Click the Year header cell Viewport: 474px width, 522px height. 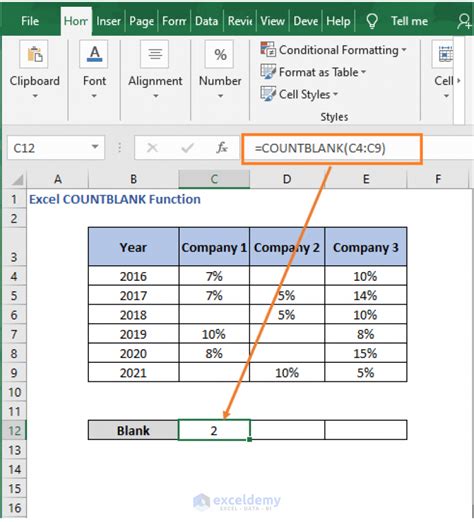coord(133,247)
